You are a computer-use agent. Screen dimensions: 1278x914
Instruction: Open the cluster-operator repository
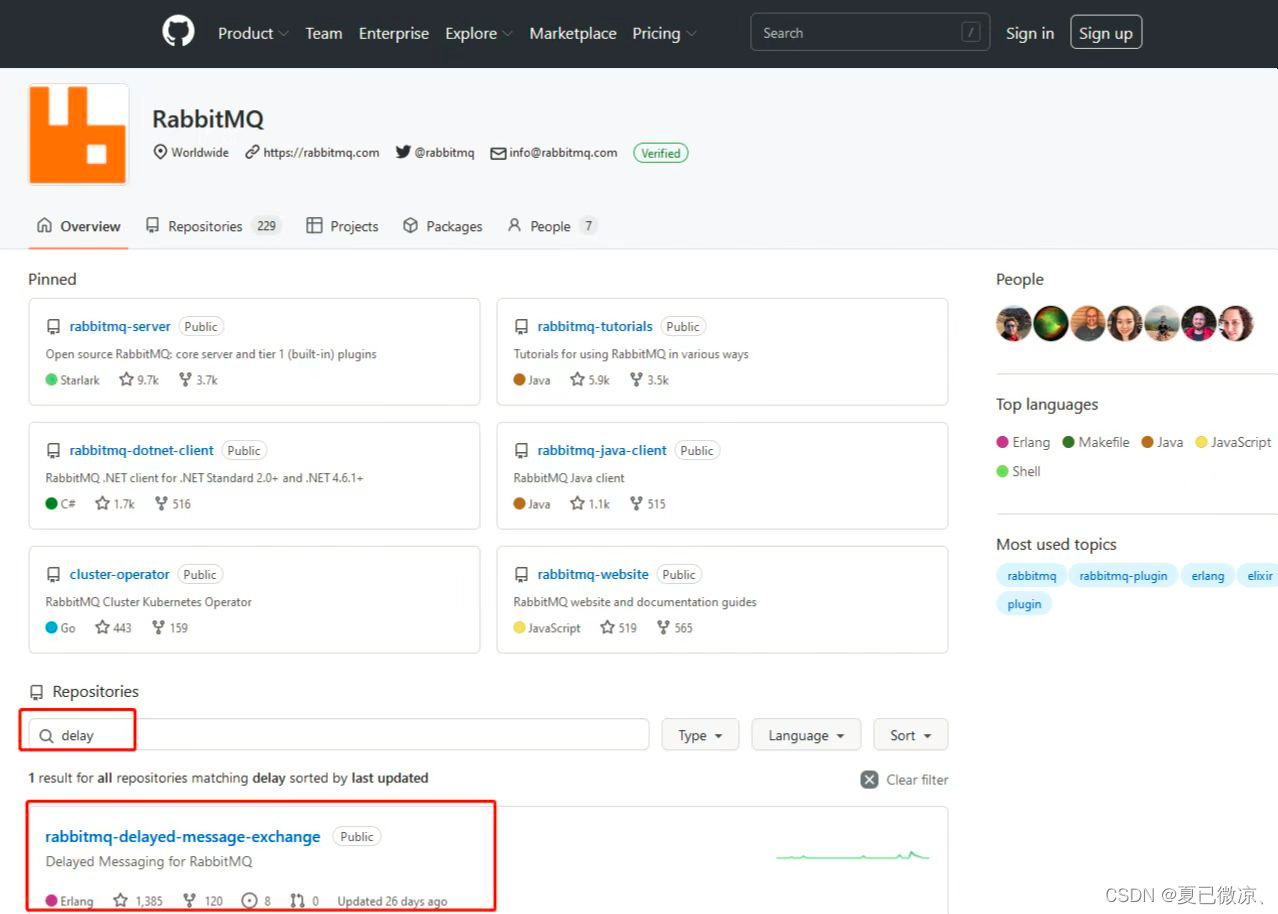[x=119, y=574]
